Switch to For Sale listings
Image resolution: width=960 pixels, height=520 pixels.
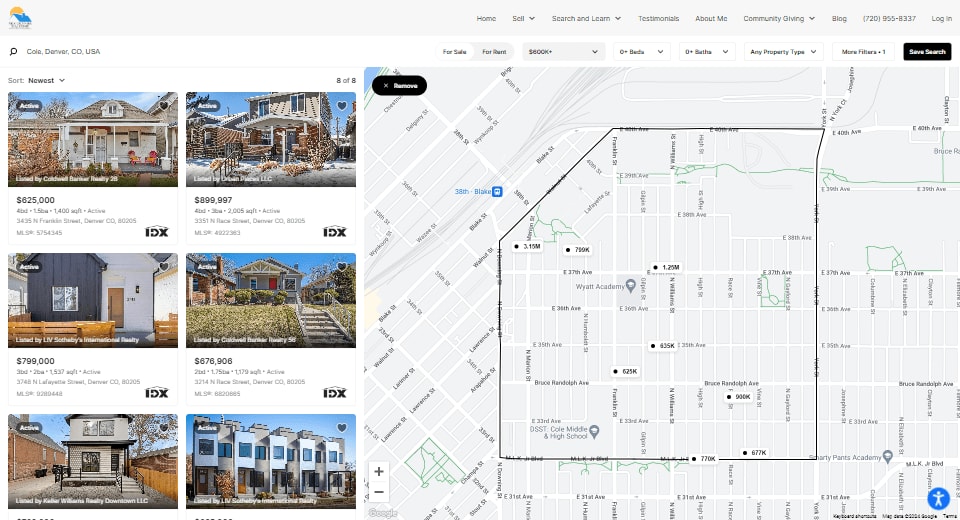(x=454, y=52)
